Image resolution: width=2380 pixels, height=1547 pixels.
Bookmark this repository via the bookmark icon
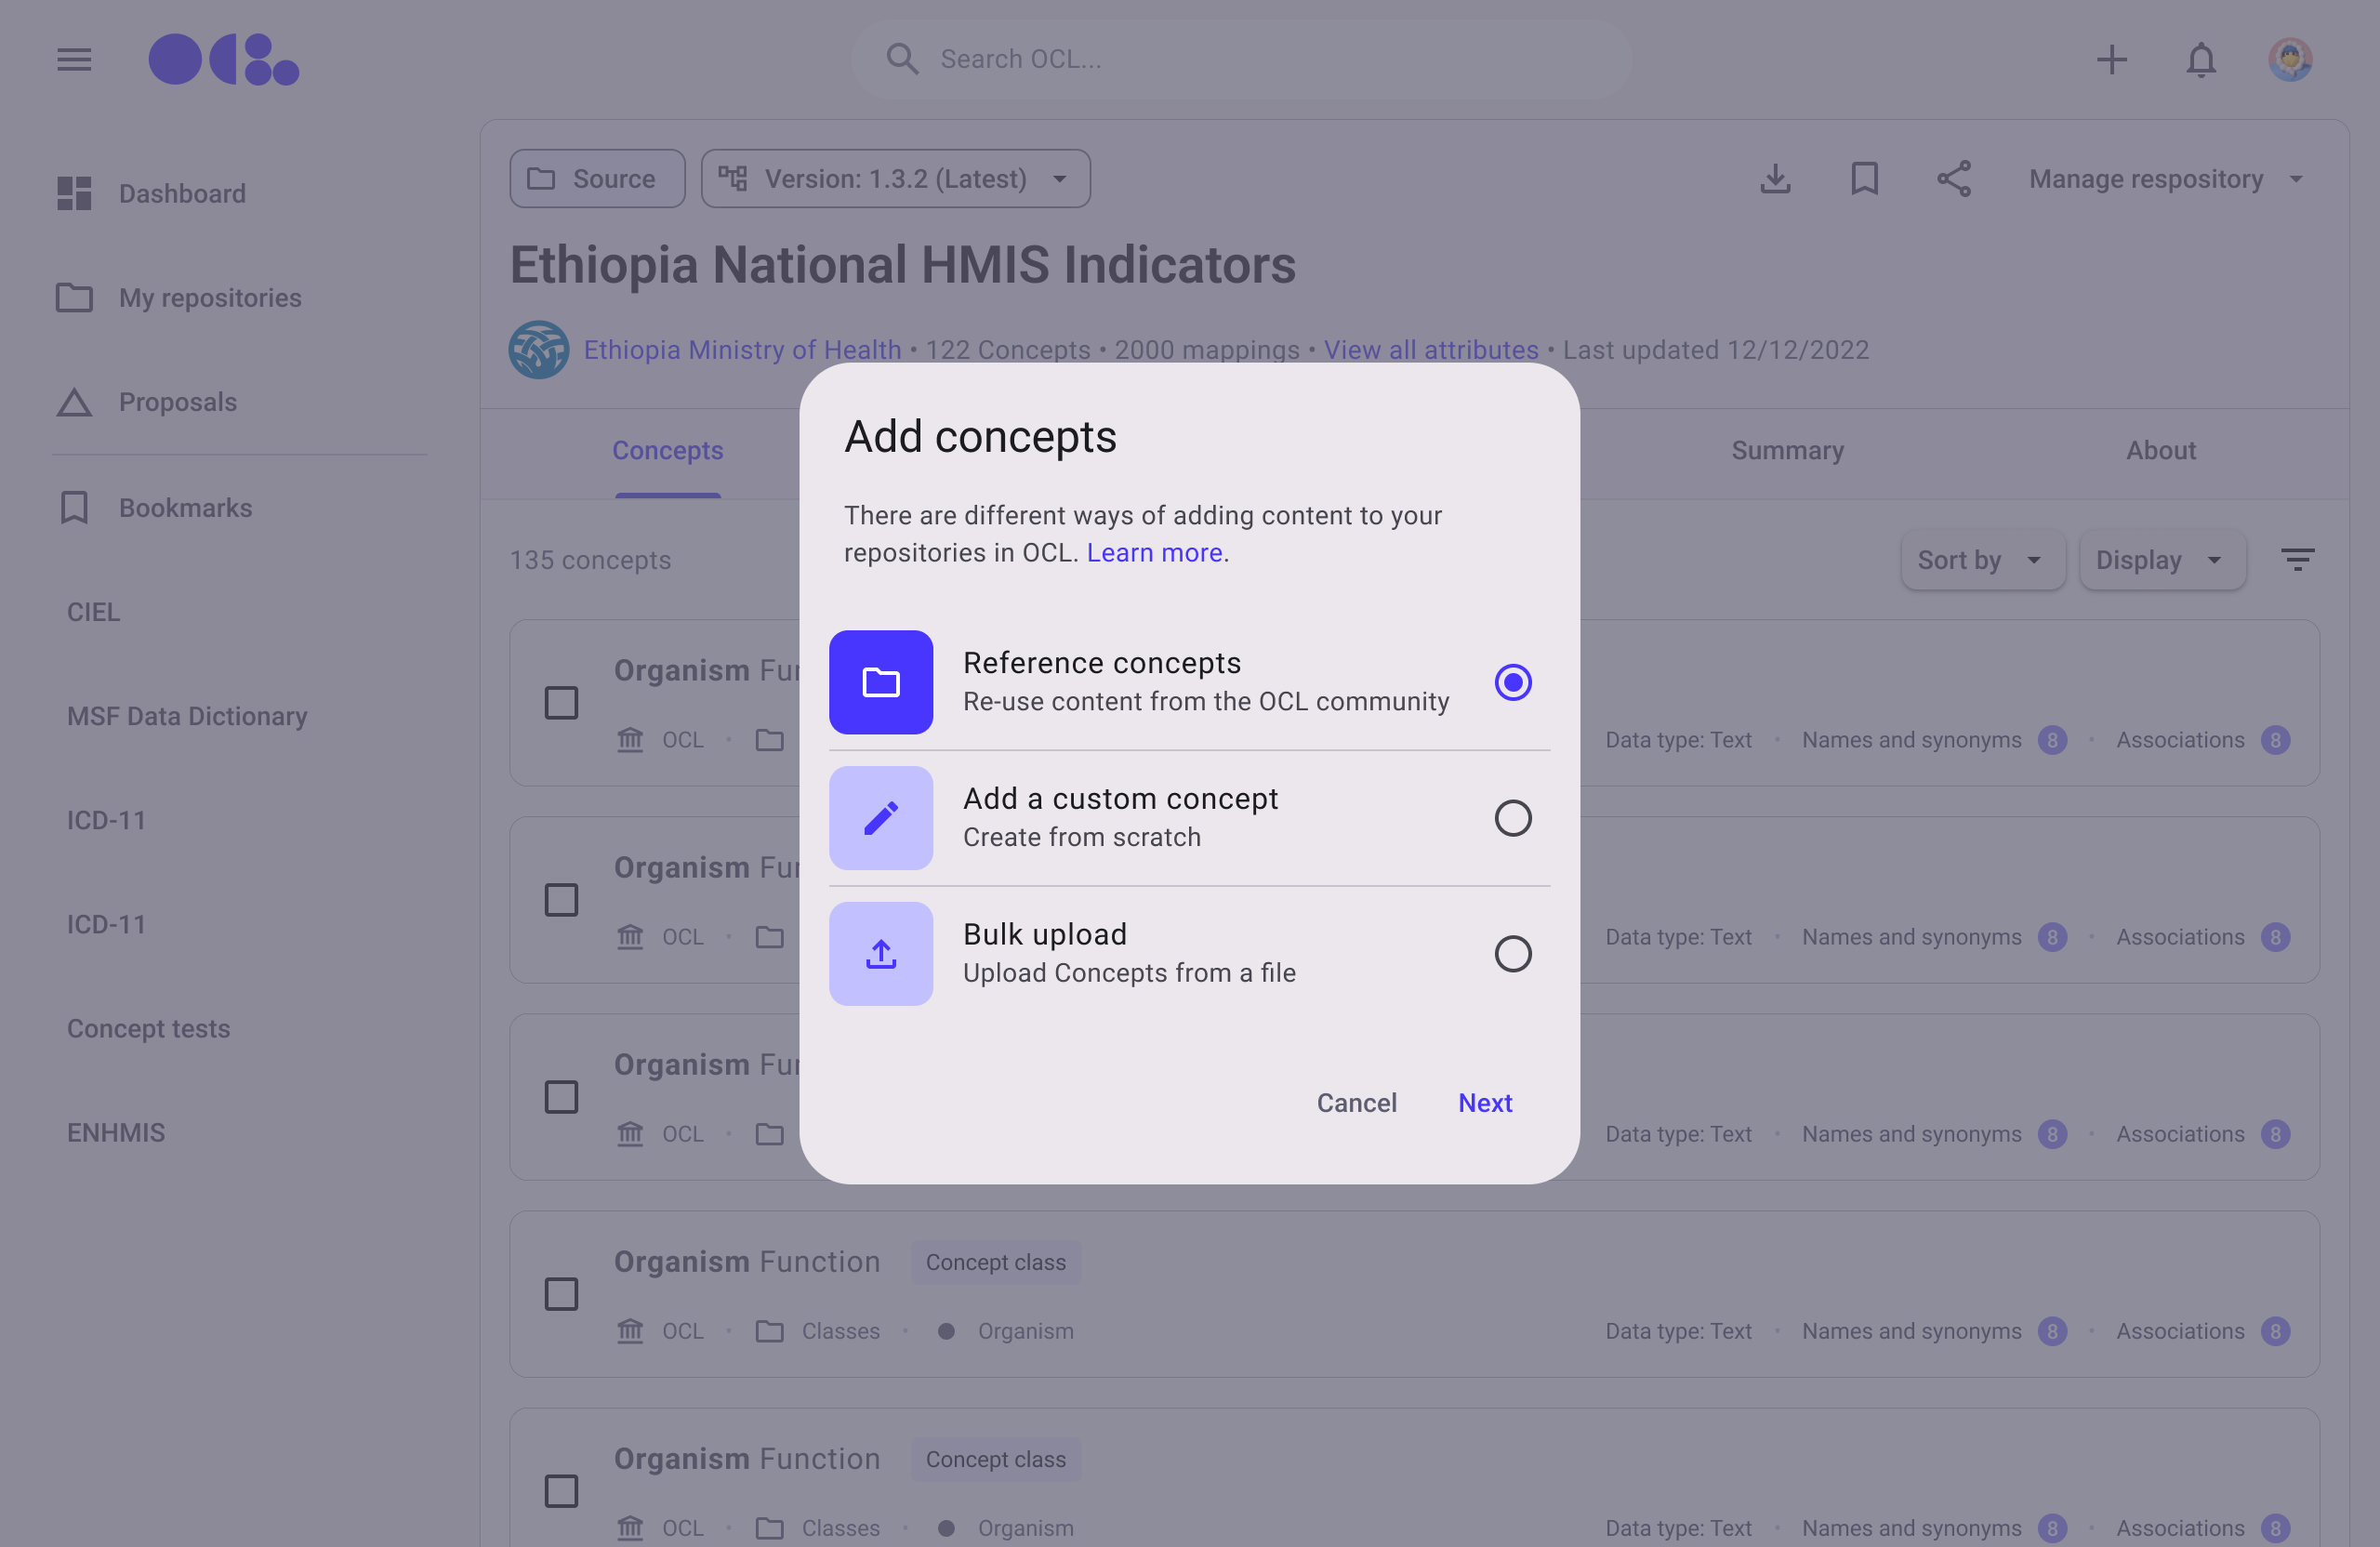coord(1864,179)
